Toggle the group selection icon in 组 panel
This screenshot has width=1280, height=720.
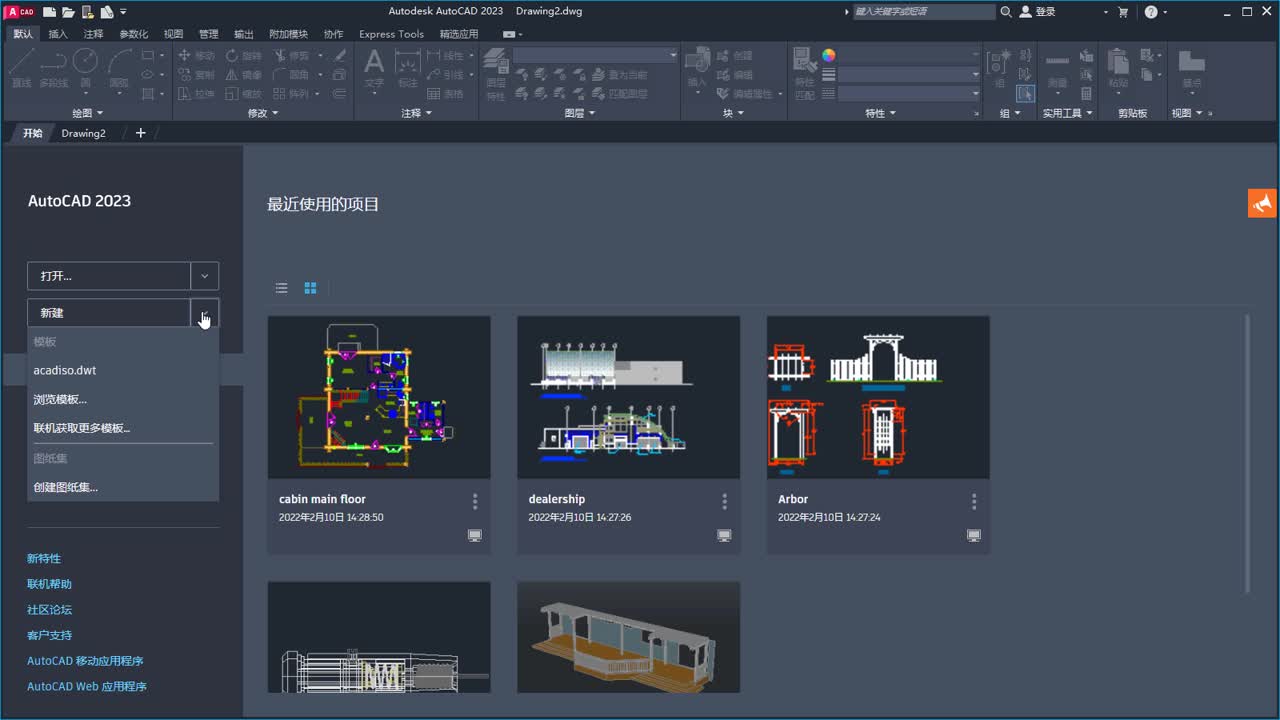click(x=1025, y=93)
